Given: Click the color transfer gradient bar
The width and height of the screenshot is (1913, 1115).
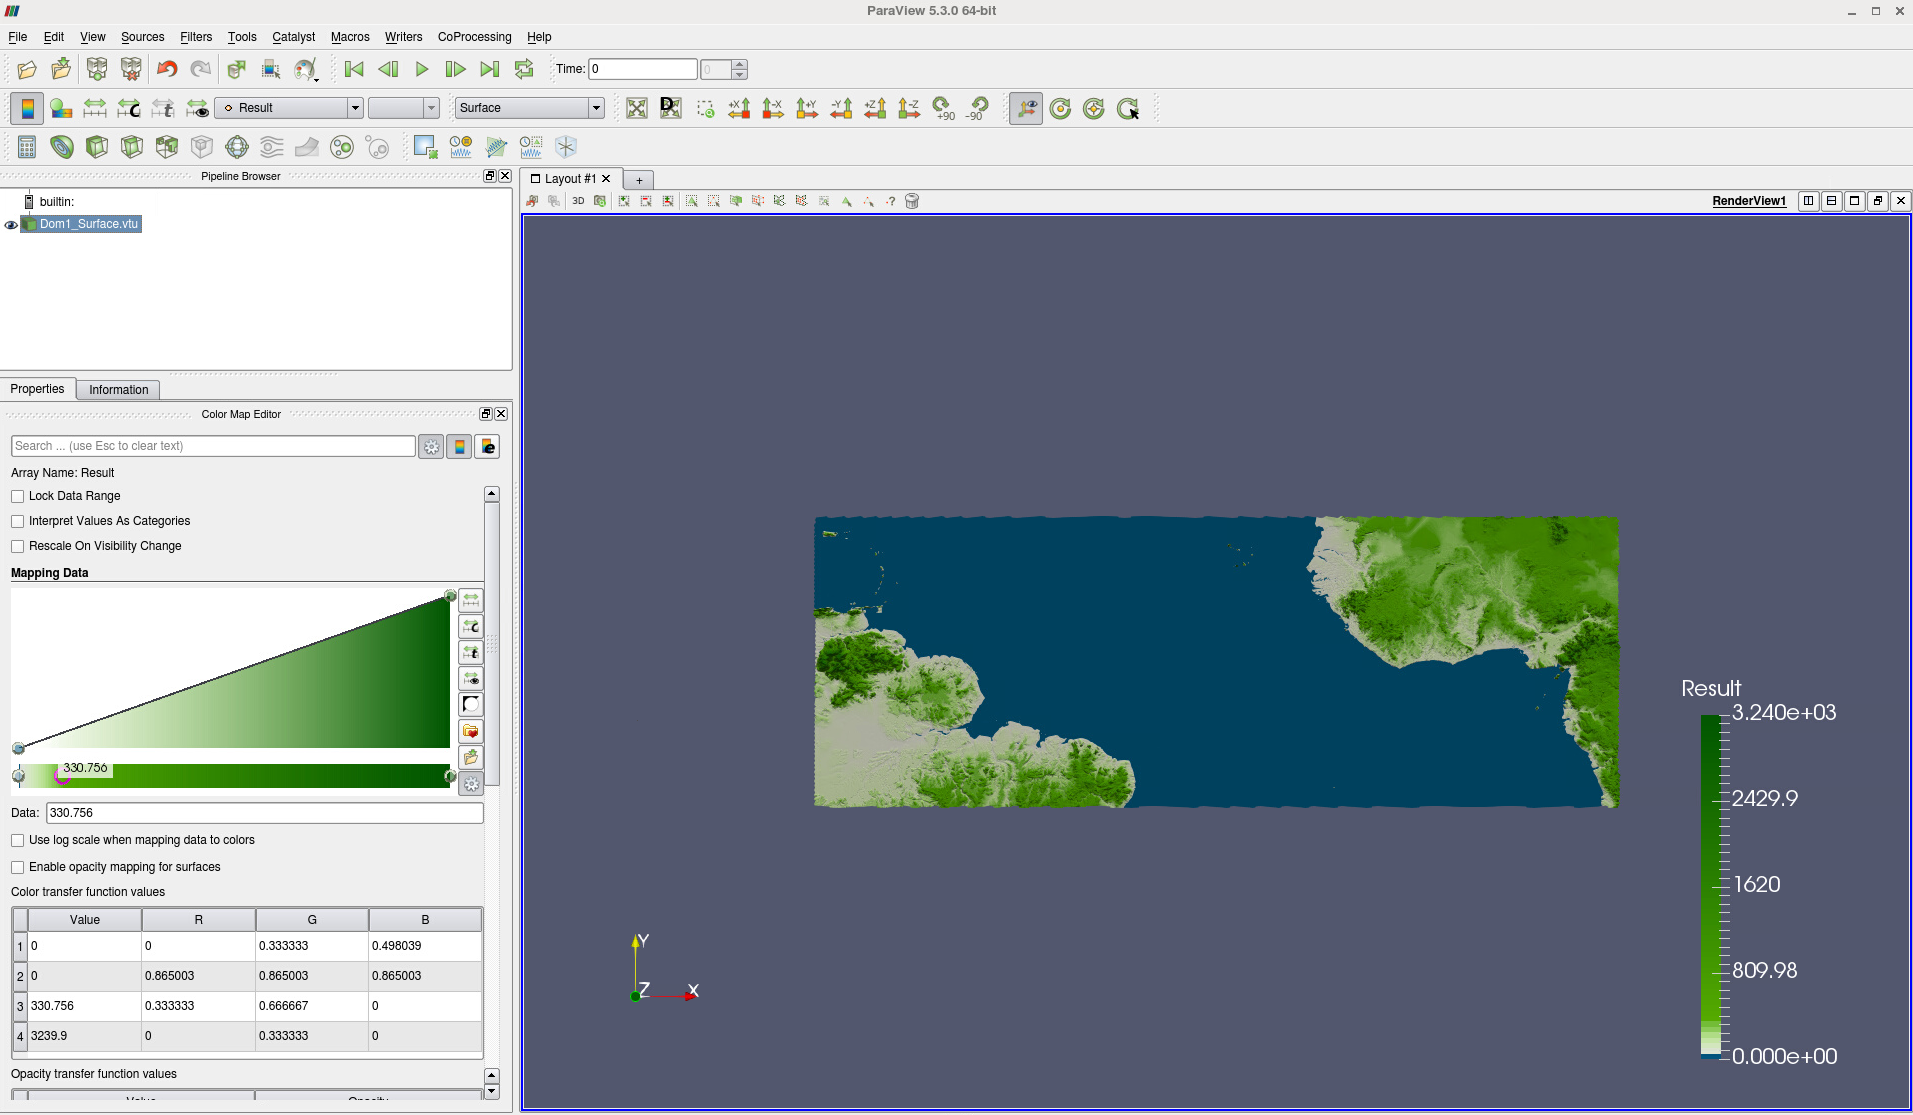Looking at the screenshot, I should coord(235,776).
